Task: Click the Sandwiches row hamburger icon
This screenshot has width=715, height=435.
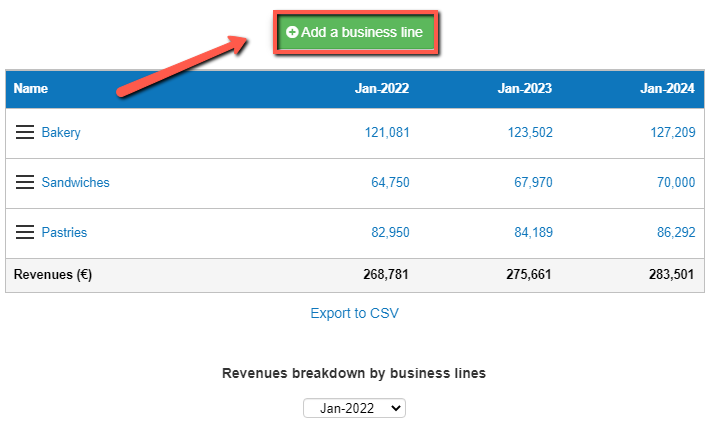Action: tap(25, 182)
